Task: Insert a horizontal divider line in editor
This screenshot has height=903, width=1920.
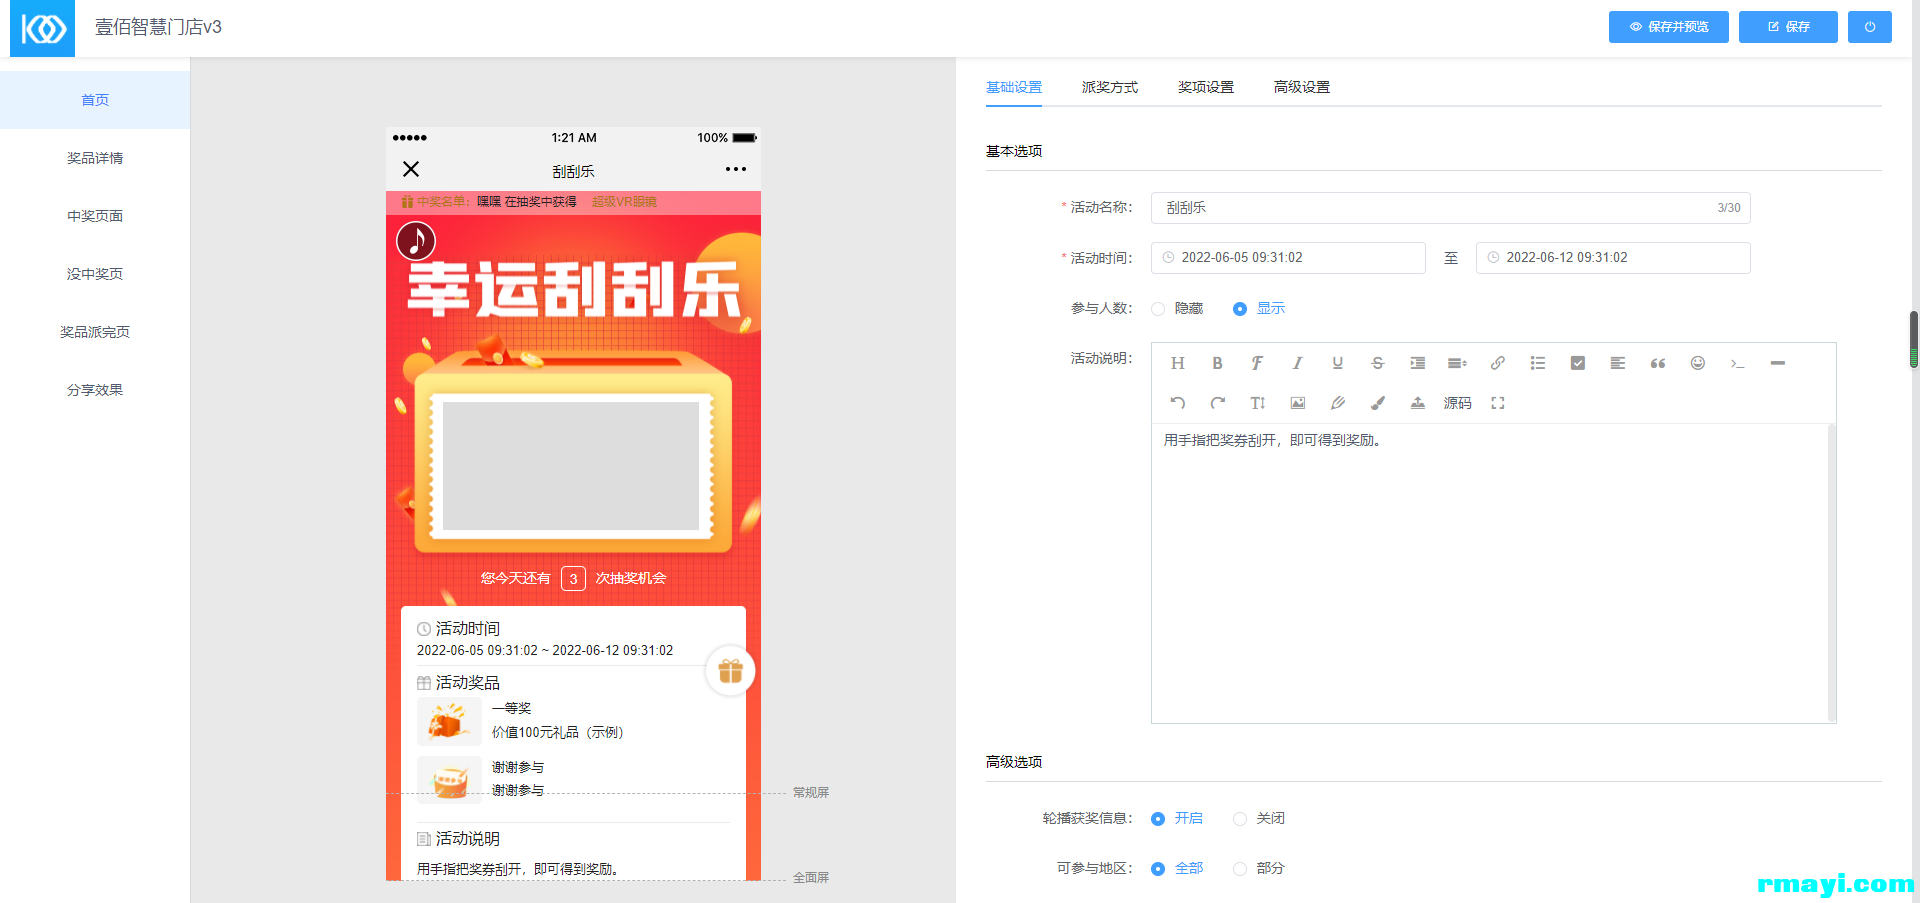Action: (1777, 363)
